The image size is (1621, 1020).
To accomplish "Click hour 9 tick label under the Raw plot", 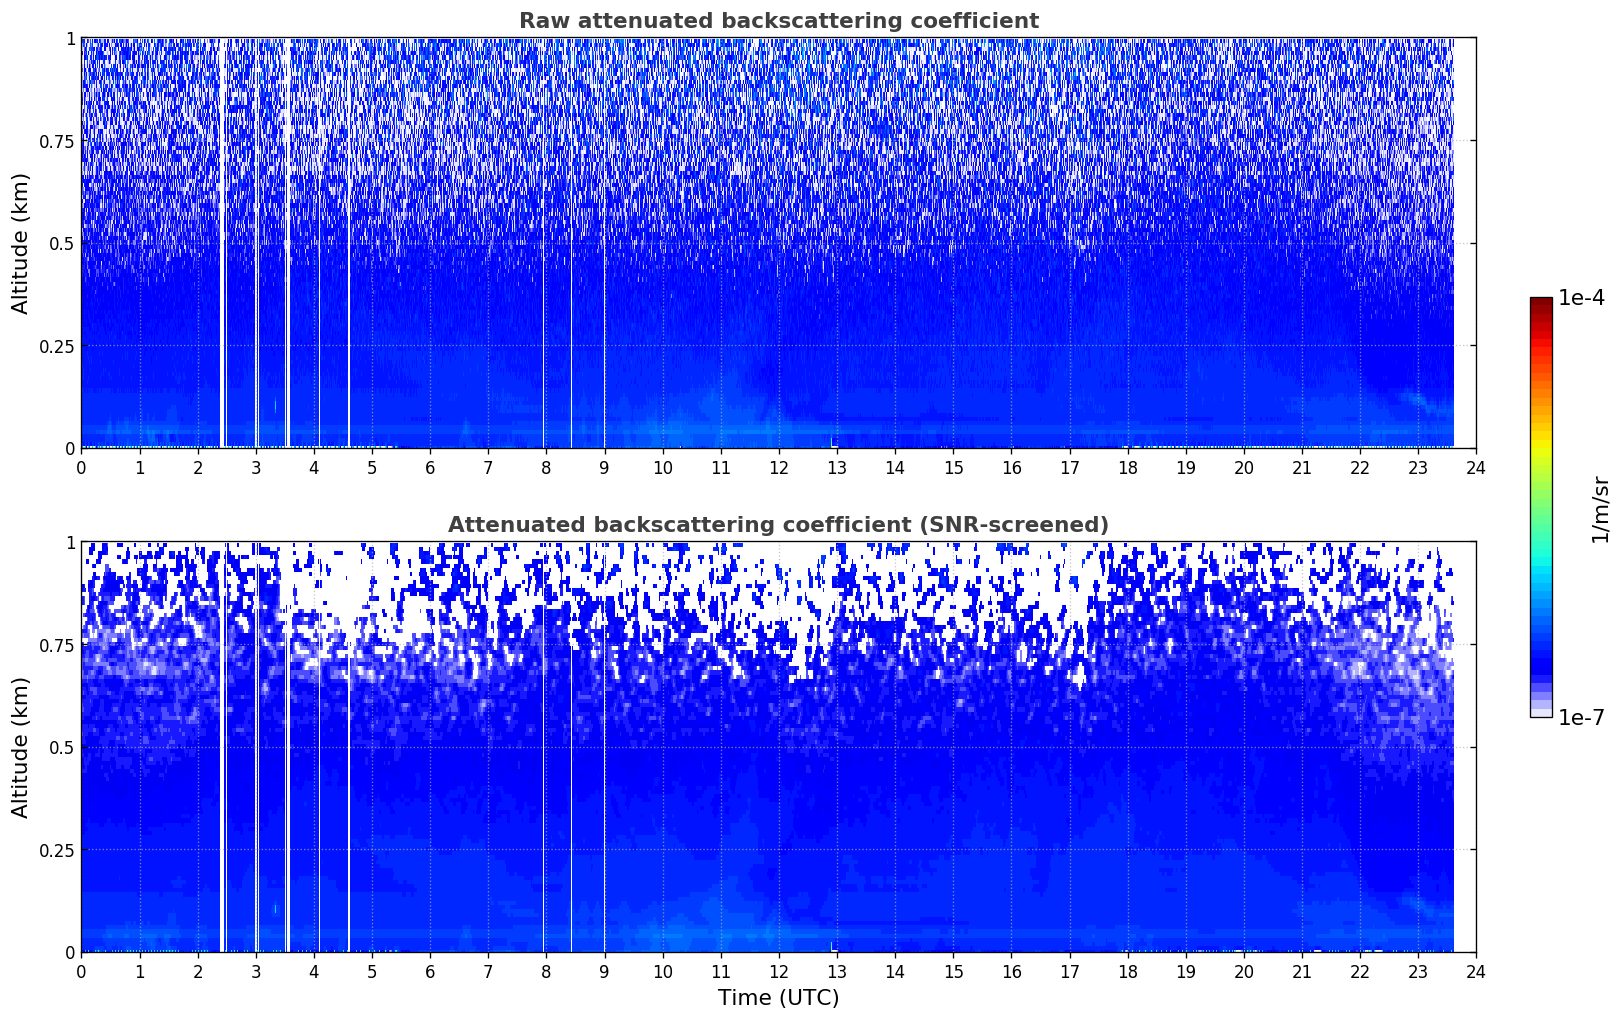I will 604,467.
